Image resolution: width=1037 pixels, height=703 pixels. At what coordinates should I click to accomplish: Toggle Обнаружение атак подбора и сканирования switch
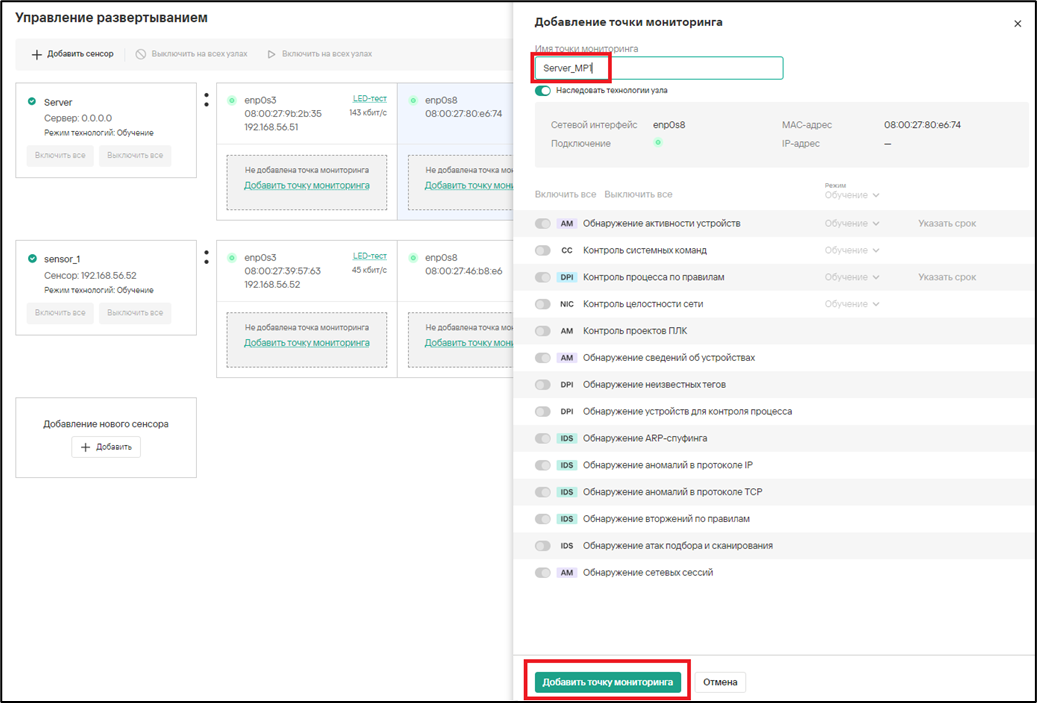point(542,546)
